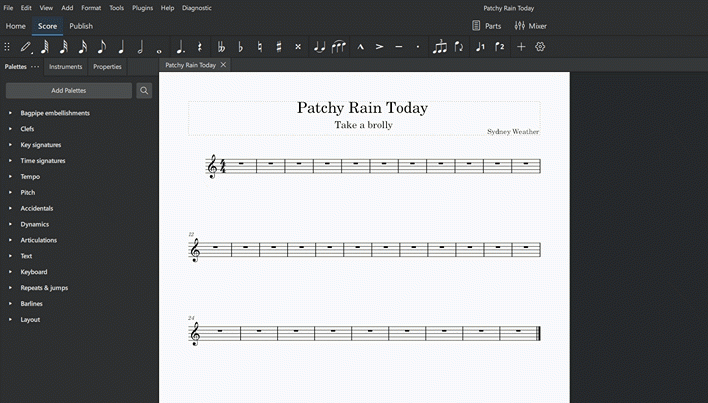Click the Add Palettes button
The width and height of the screenshot is (708, 403).
point(69,90)
